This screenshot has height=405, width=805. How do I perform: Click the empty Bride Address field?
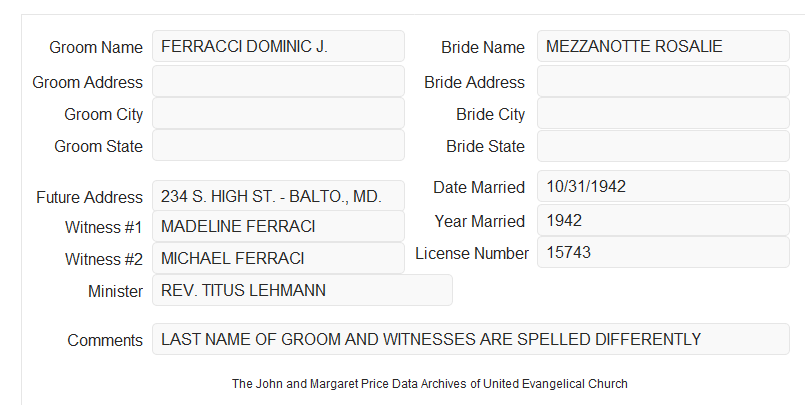click(x=663, y=81)
